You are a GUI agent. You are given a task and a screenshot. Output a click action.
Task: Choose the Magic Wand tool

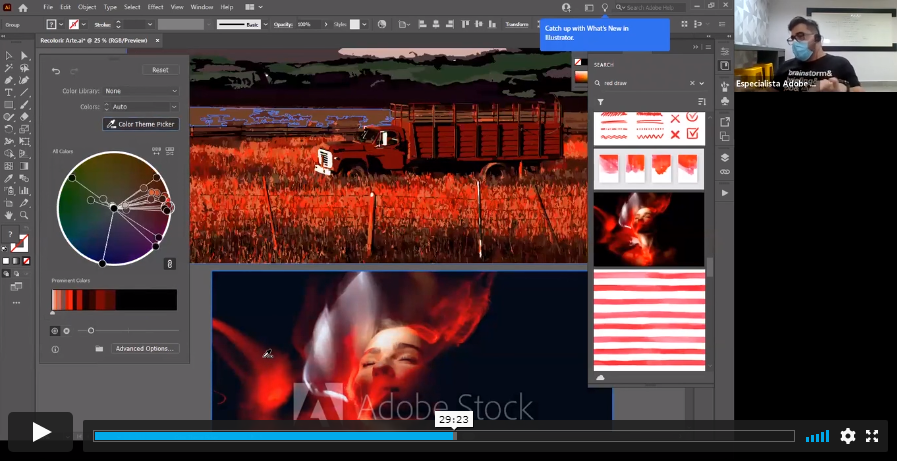pyautogui.click(x=9, y=68)
